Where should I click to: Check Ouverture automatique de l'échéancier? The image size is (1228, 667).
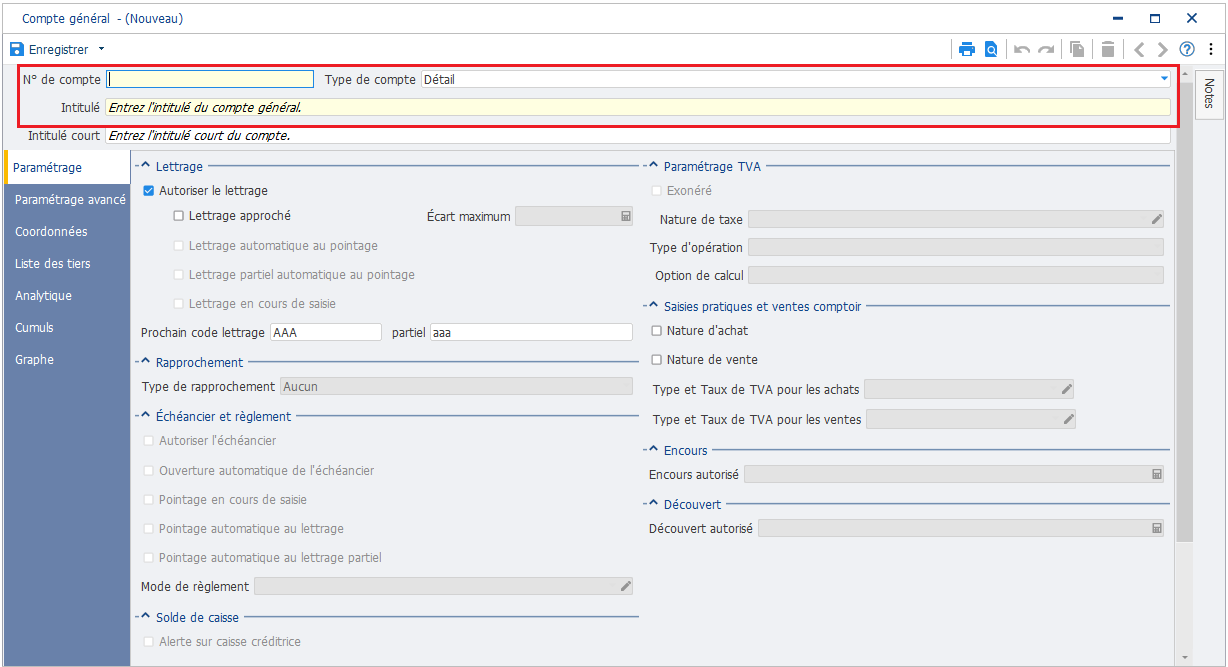tap(149, 470)
